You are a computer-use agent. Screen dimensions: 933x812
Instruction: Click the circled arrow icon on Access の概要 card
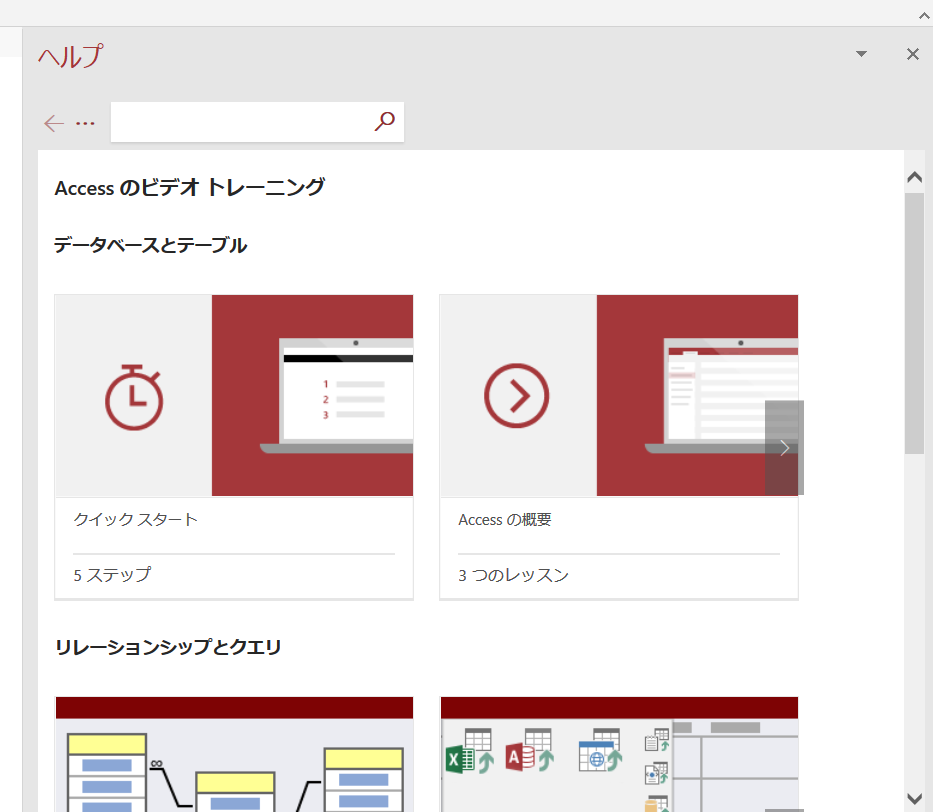click(516, 396)
